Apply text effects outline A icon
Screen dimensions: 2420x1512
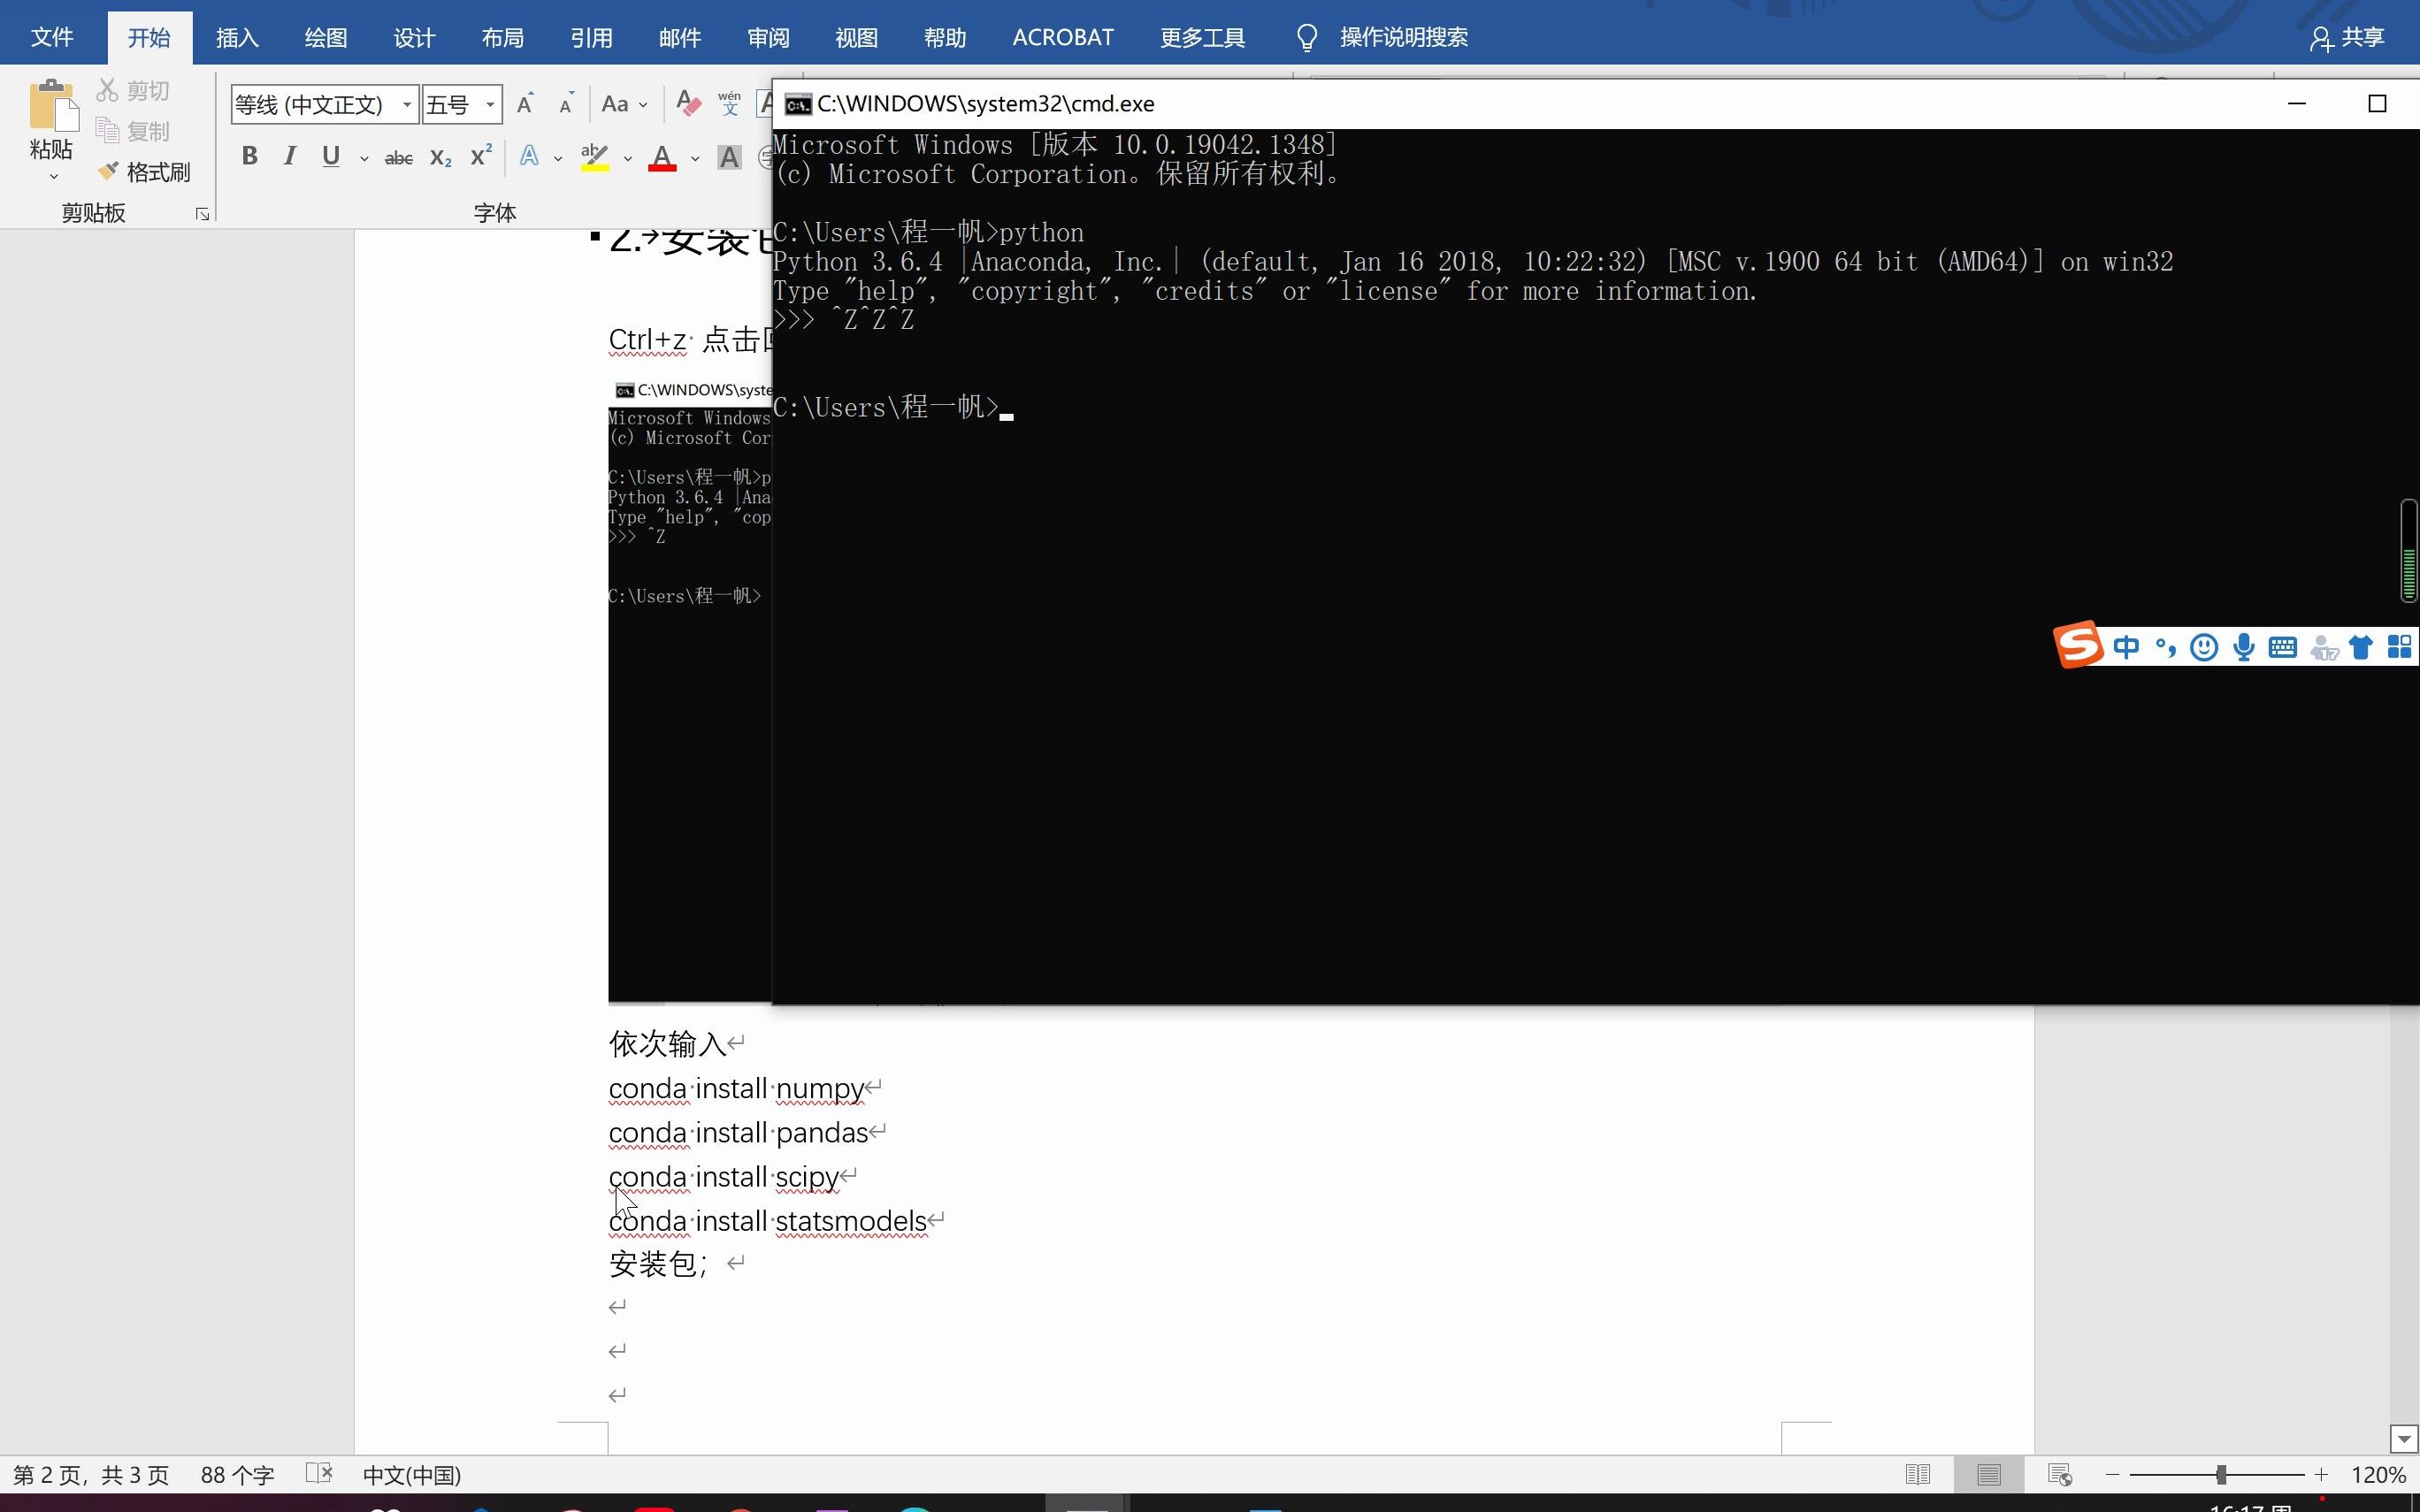click(529, 157)
